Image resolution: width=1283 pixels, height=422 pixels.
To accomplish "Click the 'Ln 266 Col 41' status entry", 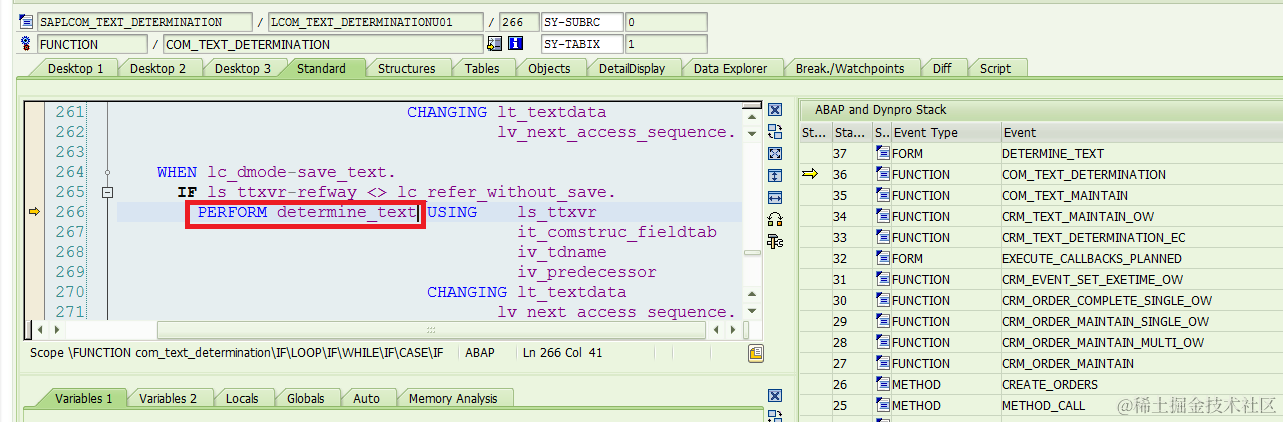I will click(563, 352).
